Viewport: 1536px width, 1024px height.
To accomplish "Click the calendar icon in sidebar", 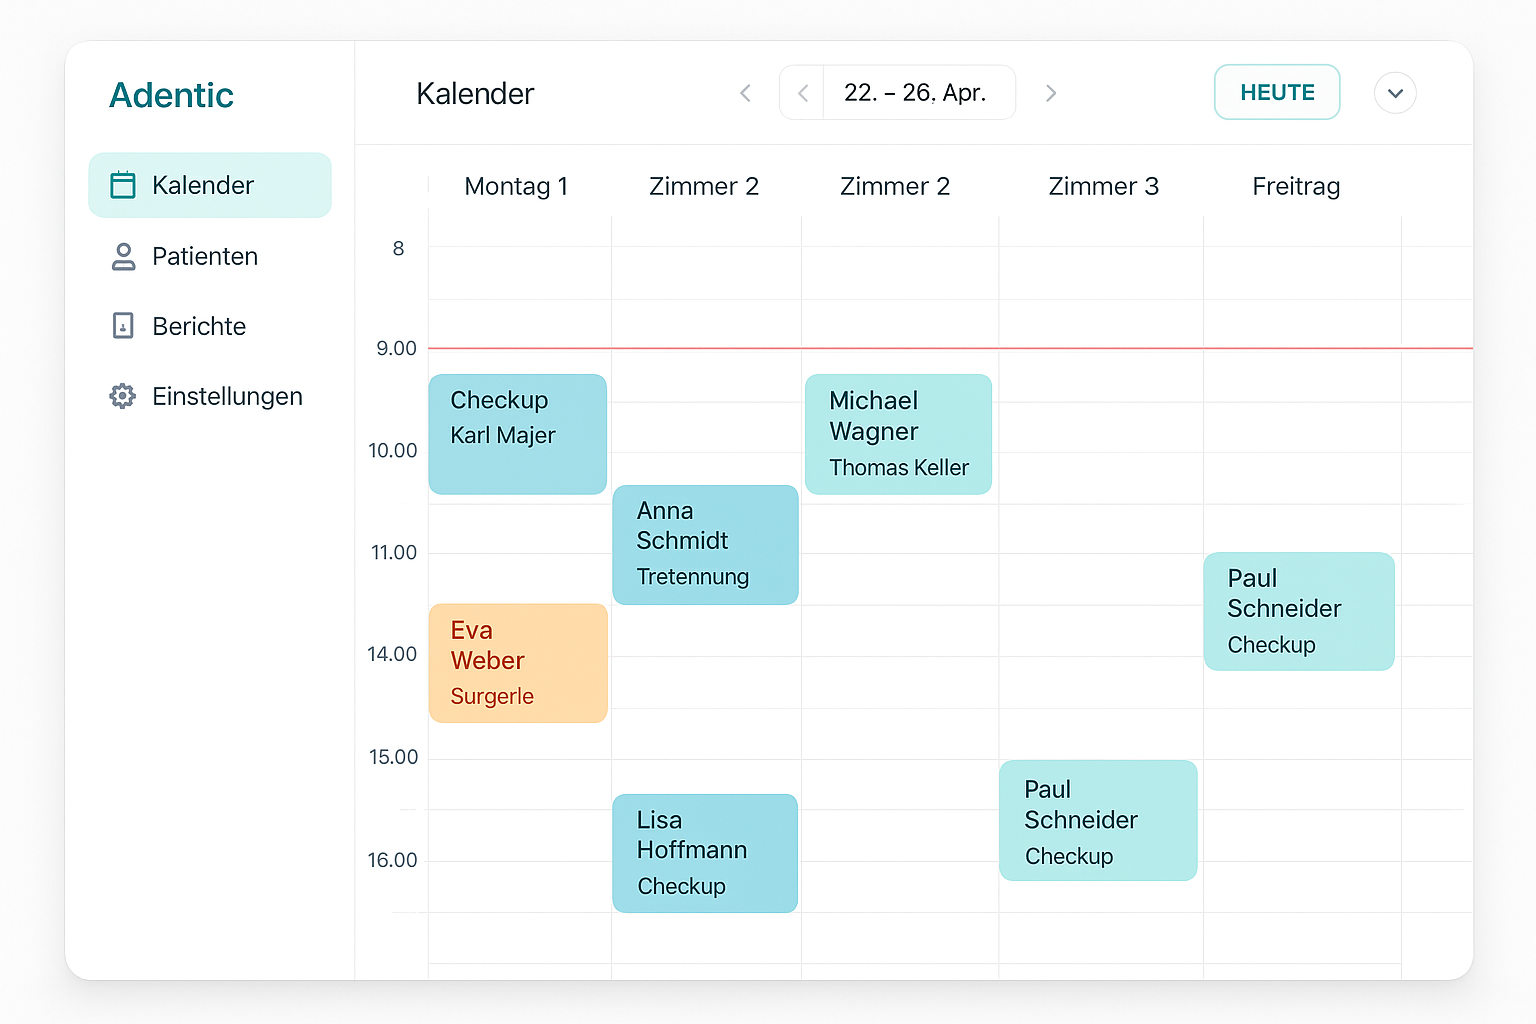I will (123, 185).
